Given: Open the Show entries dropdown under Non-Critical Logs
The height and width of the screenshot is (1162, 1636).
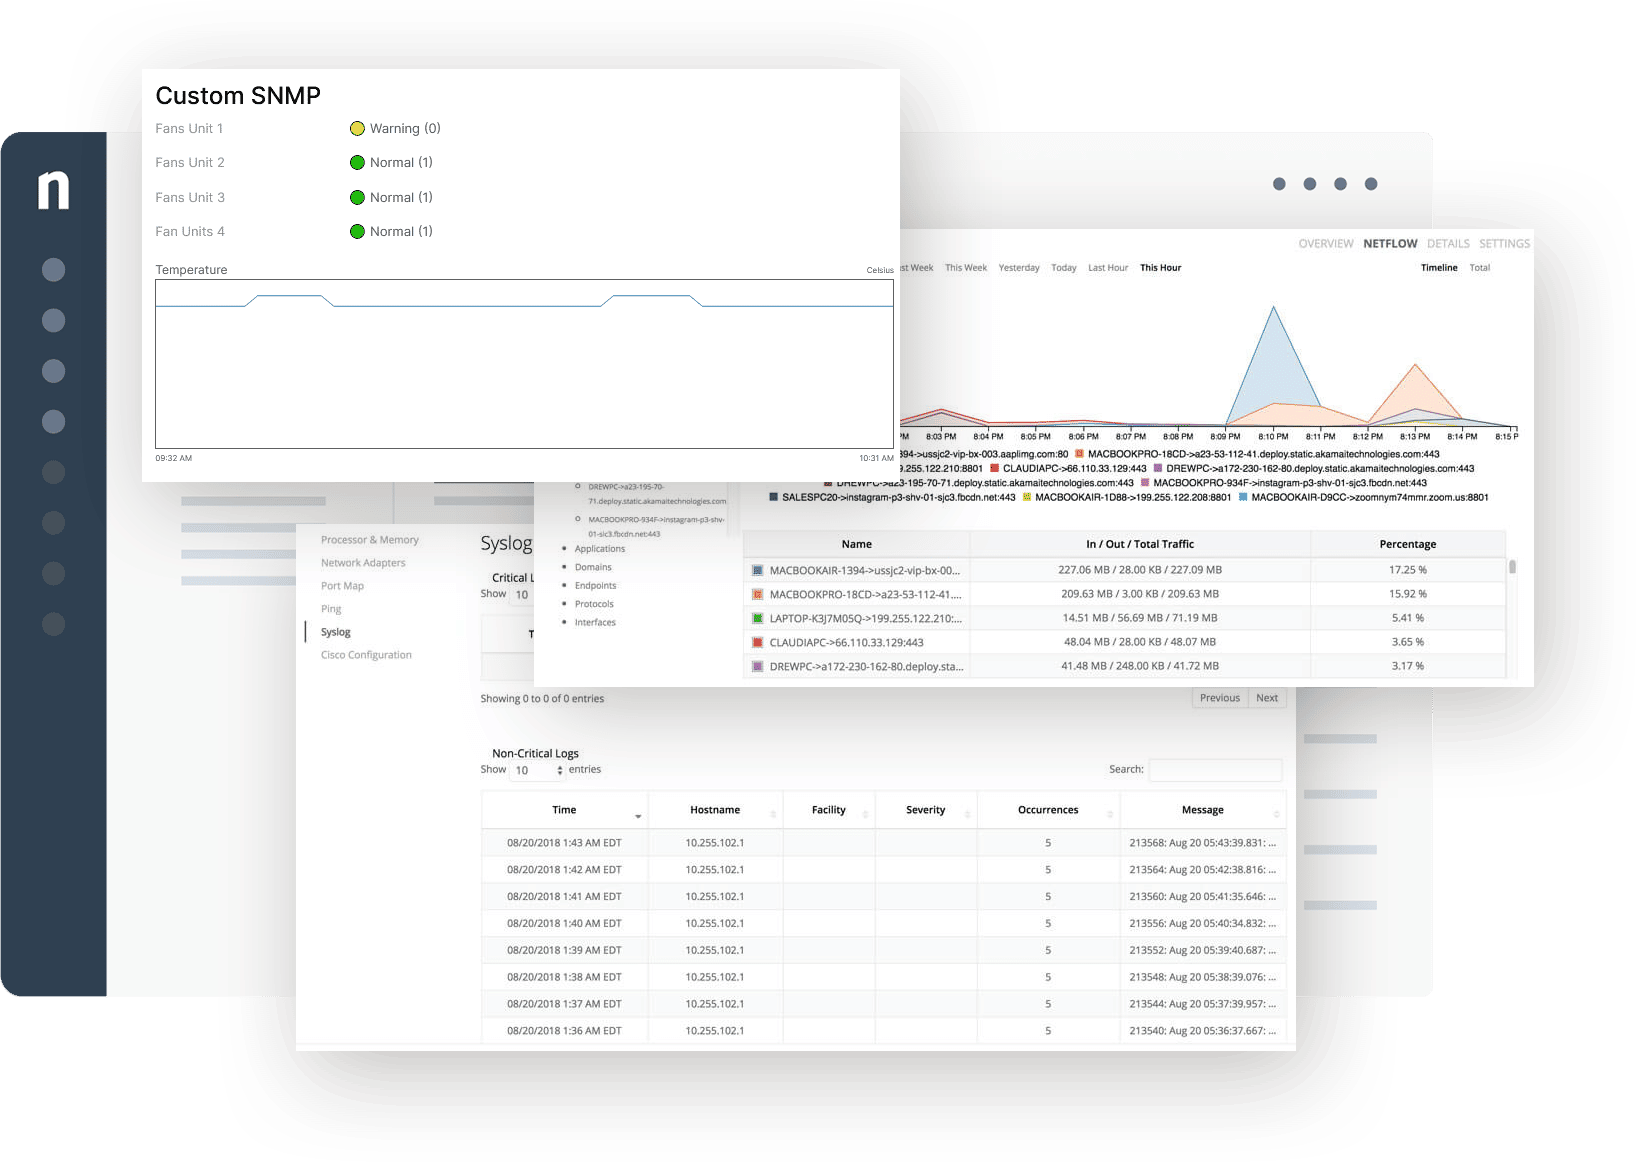Looking at the screenshot, I should tap(537, 770).
